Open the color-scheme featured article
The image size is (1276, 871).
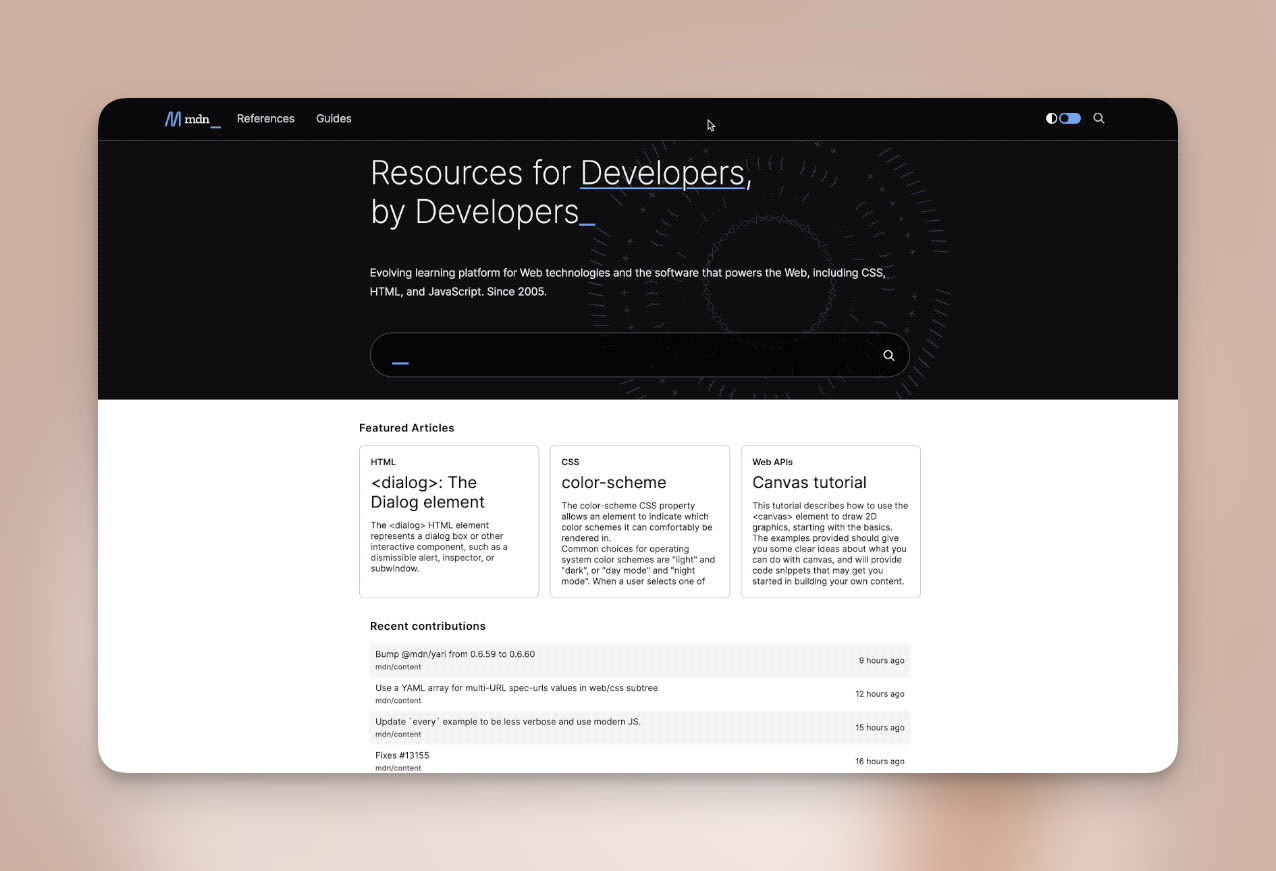613,482
